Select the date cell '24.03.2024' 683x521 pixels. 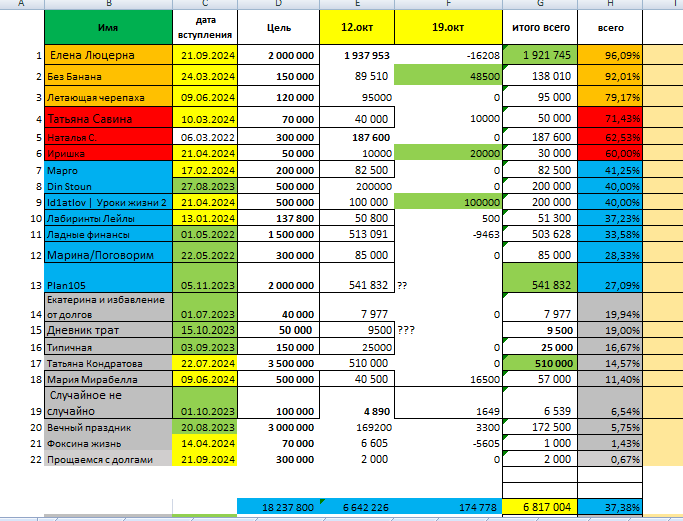click(205, 75)
